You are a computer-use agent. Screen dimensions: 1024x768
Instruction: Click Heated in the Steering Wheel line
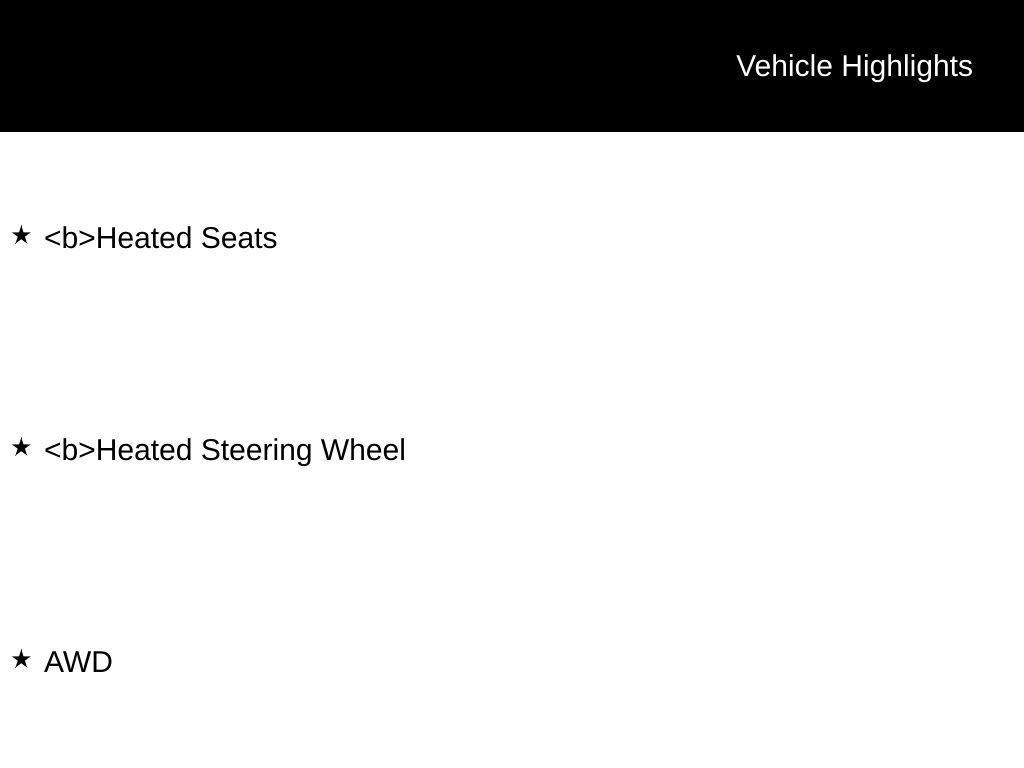point(145,451)
